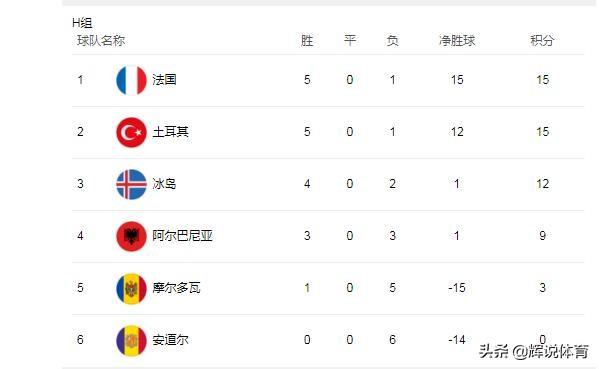This screenshot has height=369, width=599.
Task: Click the Turkey flag icon
Action: coord(131,132)
